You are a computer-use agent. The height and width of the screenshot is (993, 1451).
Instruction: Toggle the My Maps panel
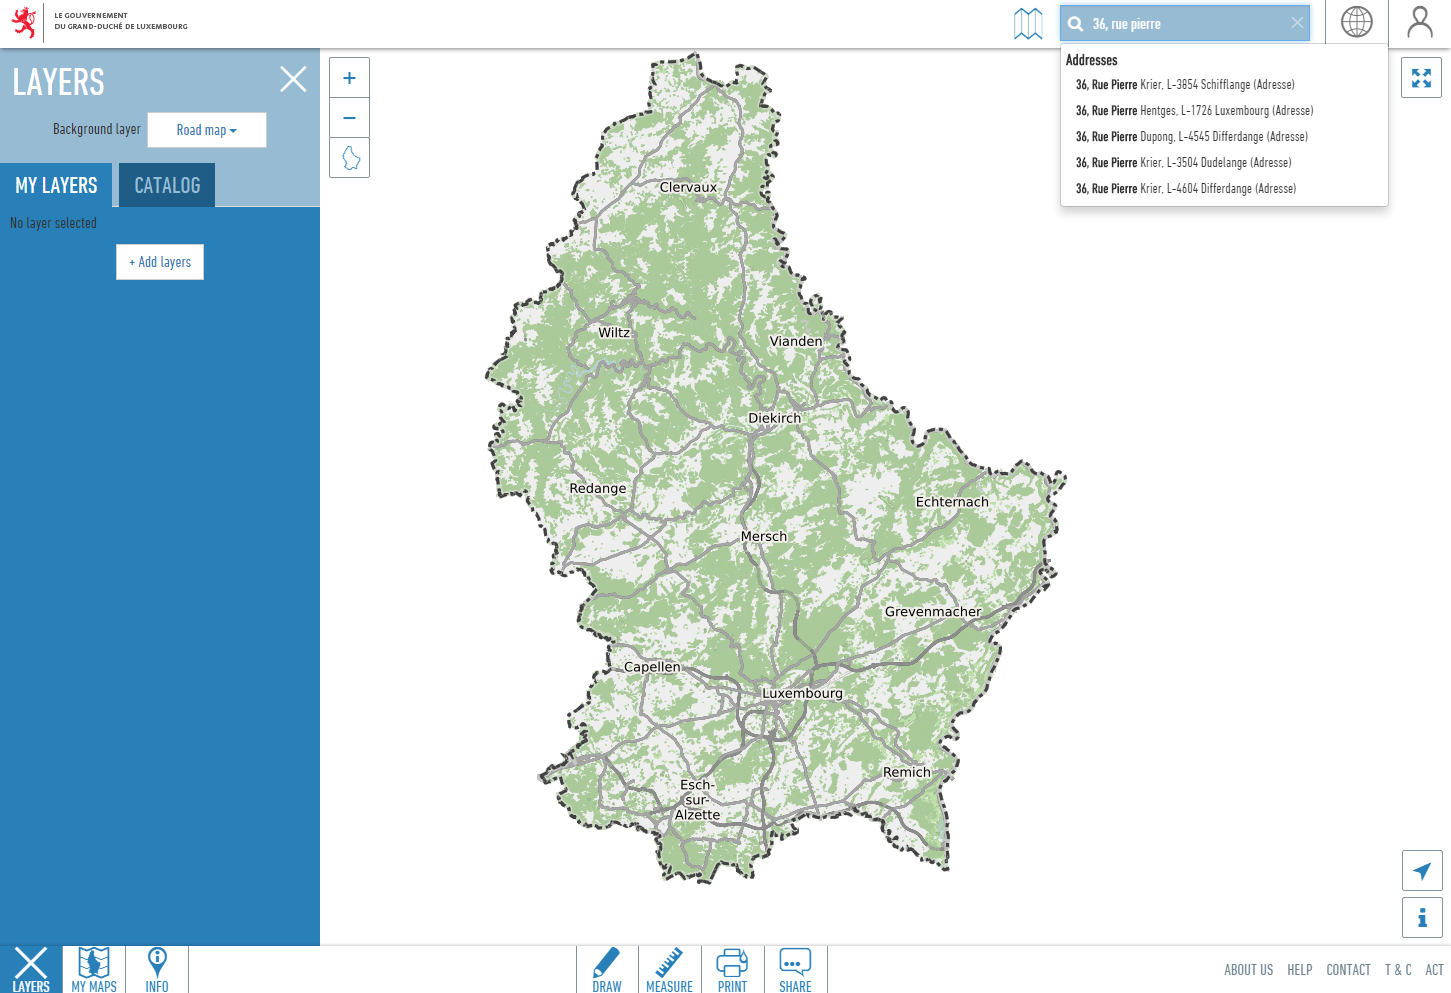[94, 970]
